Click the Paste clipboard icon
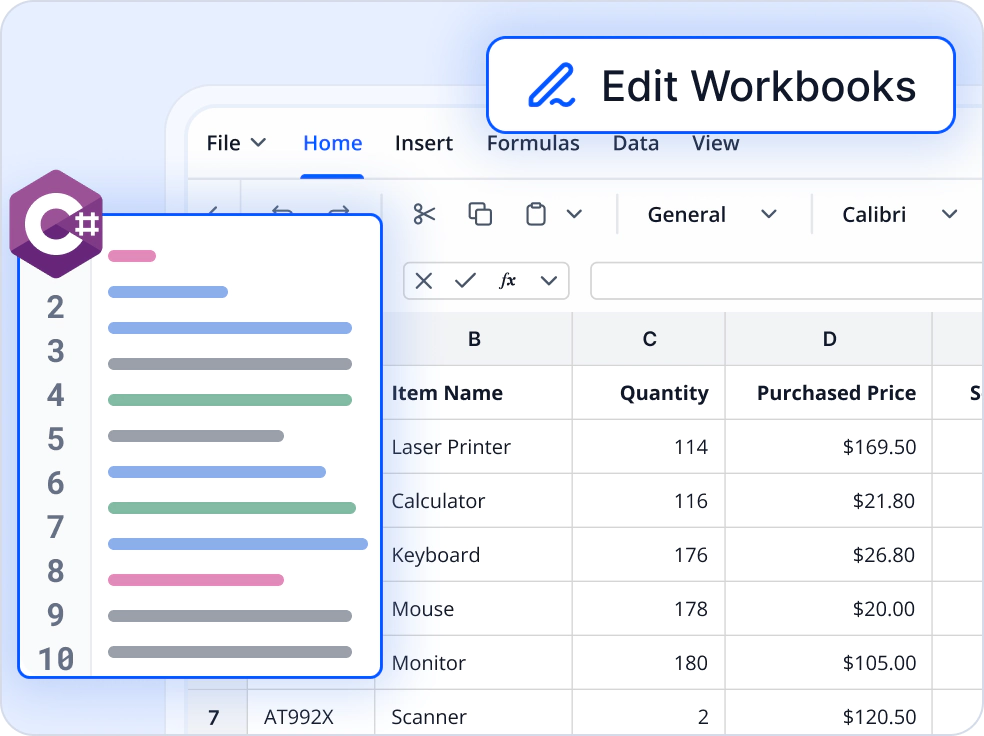984x736 pixels. point(535,215)
